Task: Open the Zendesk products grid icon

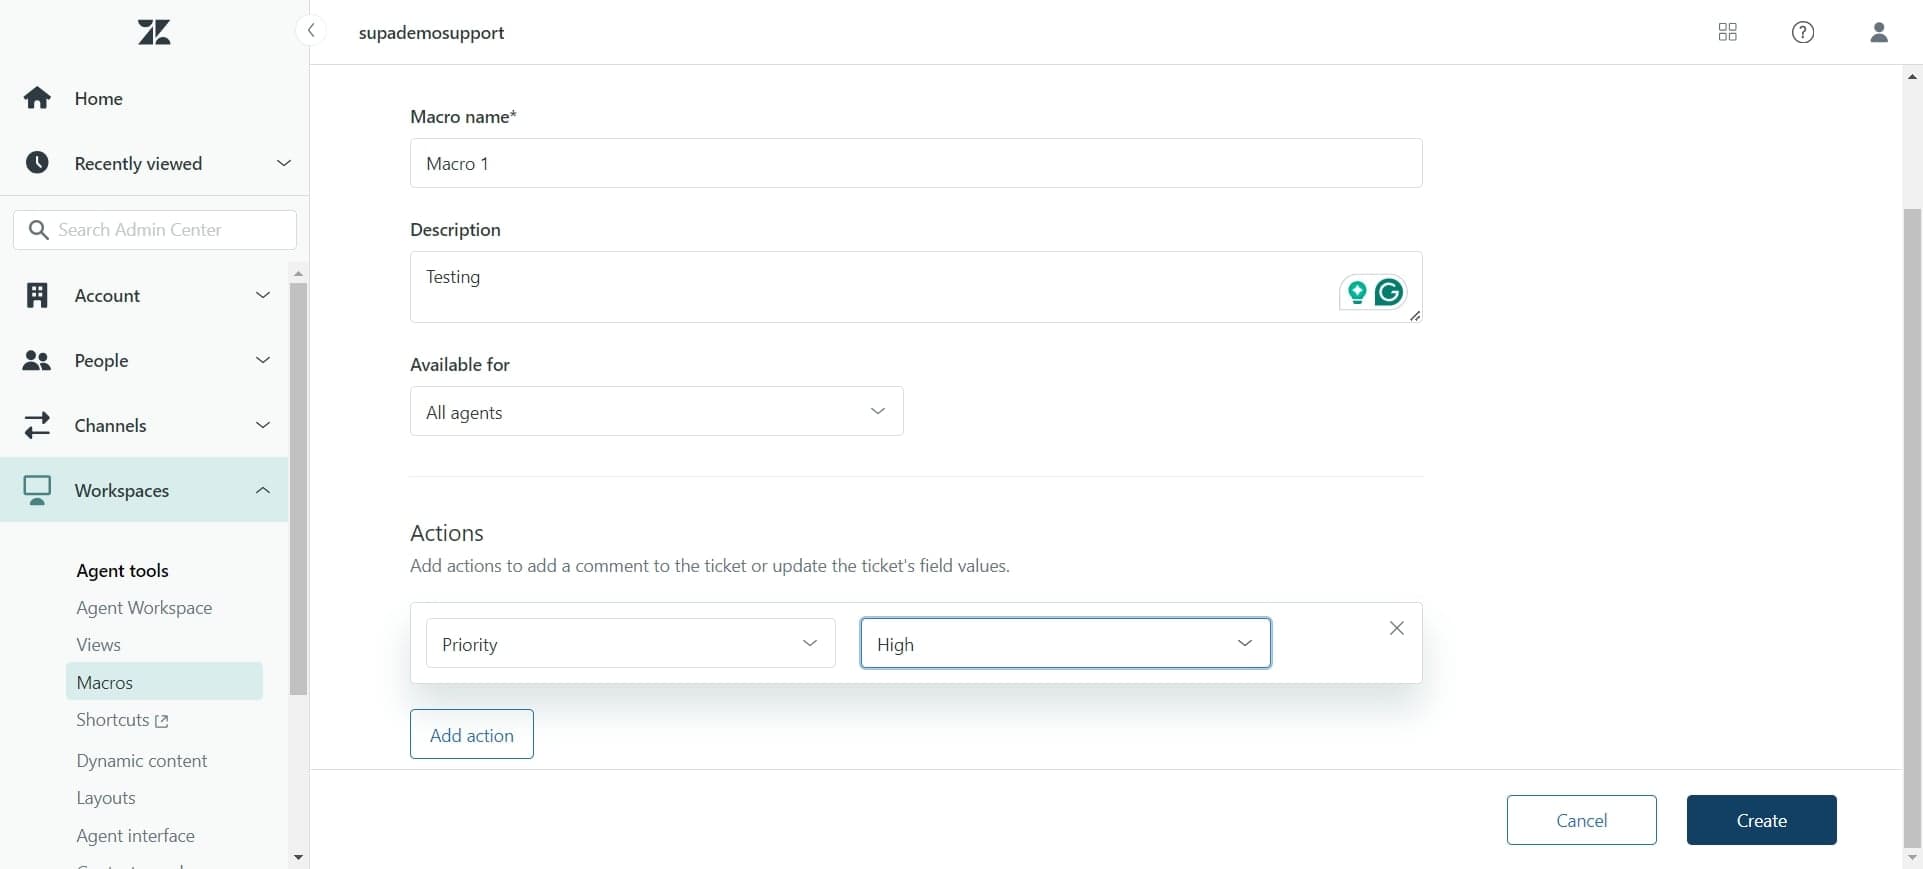Action: (1727, 32)
